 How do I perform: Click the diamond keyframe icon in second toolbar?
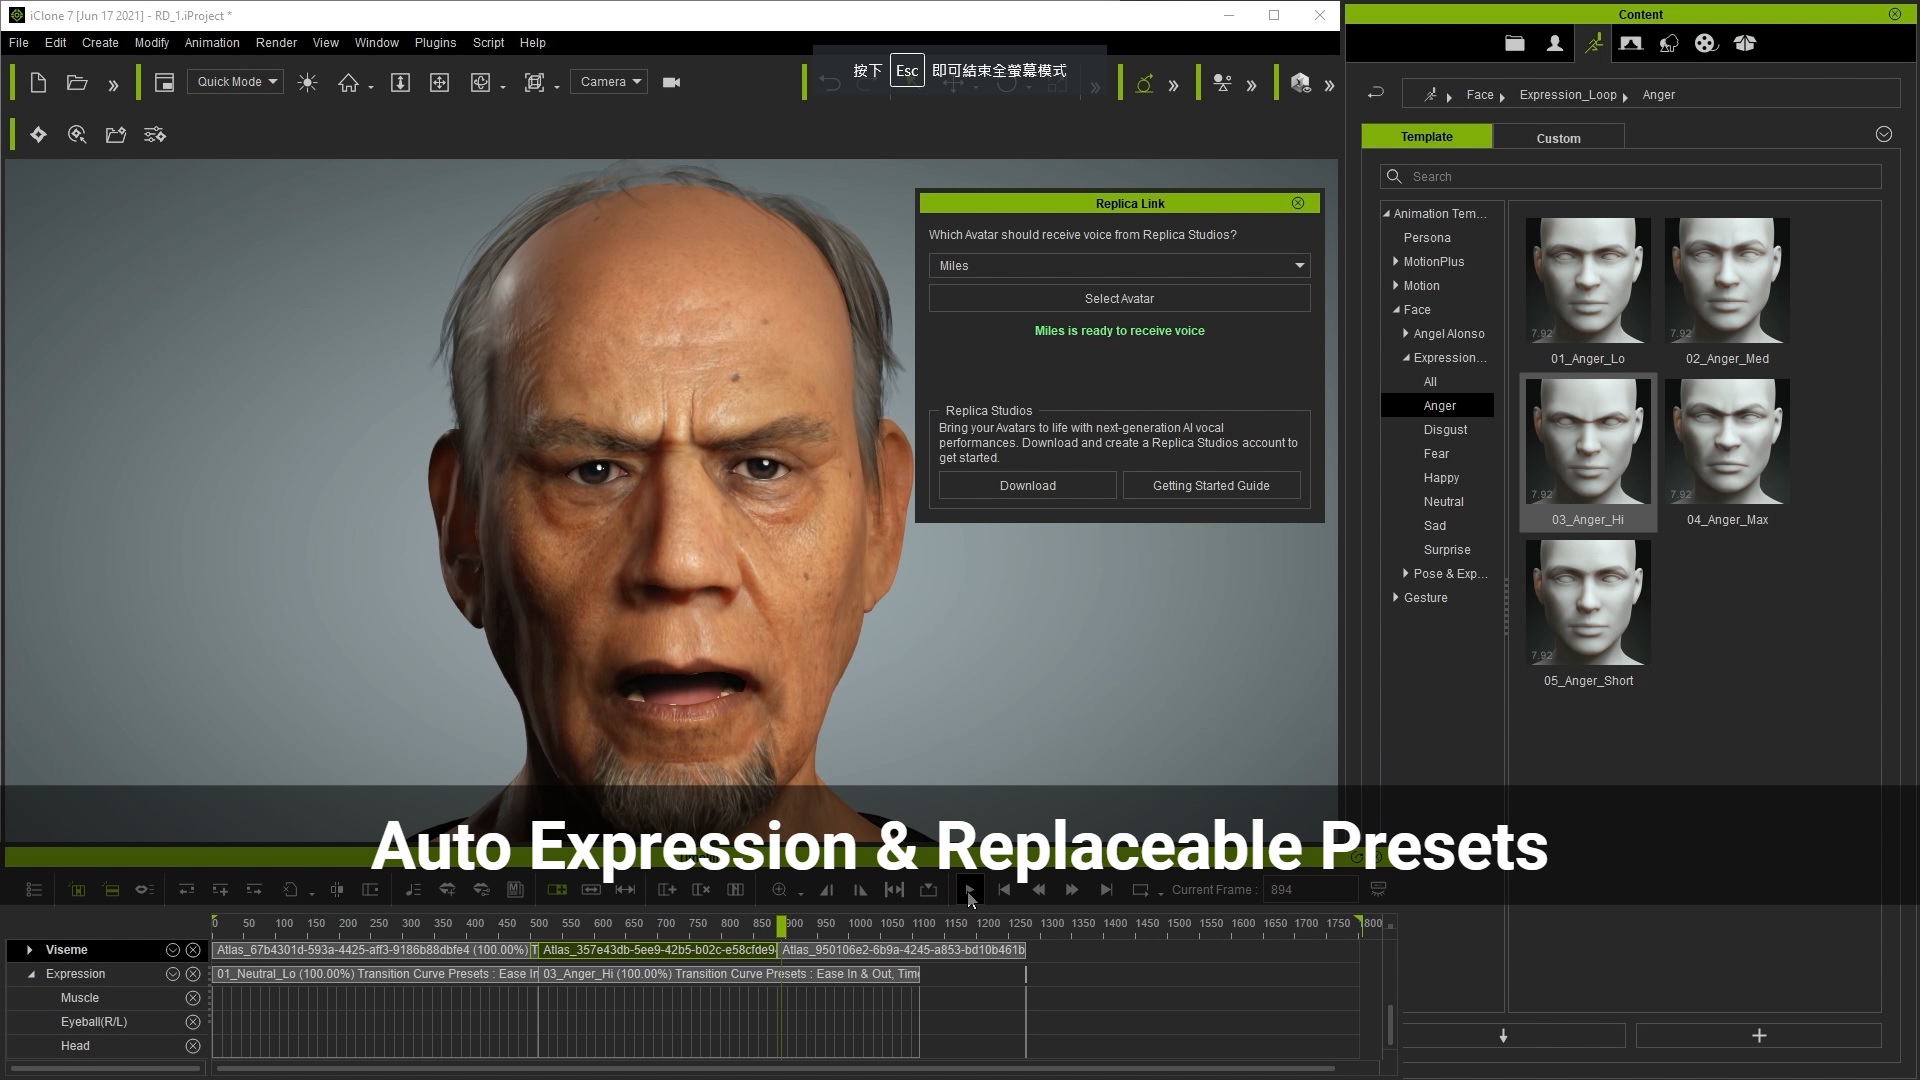pos(38,135)
